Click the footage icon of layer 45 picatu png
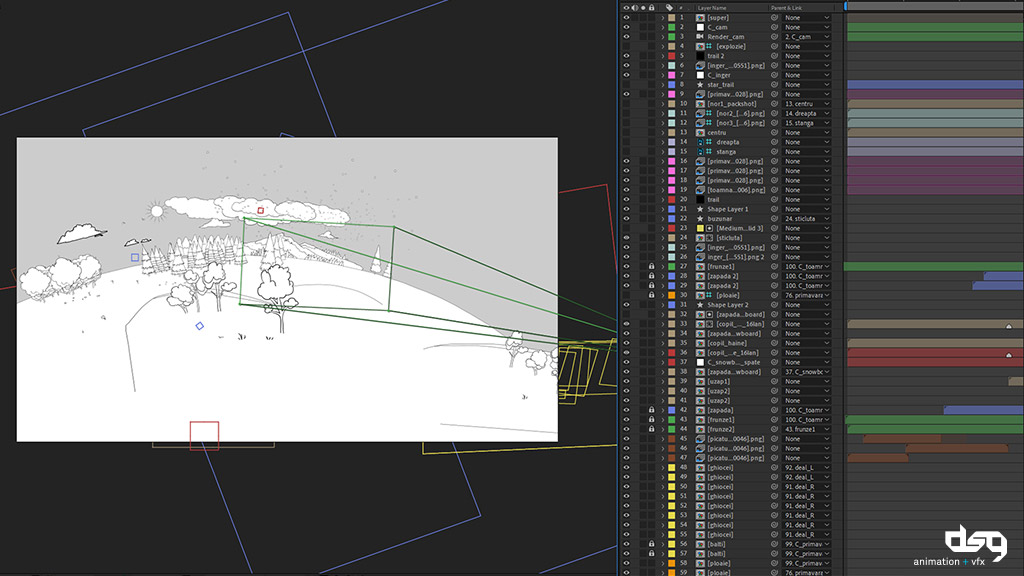The width and height of the screenshot is (1024, 576). pyautogui.click(x=700, y=439)
